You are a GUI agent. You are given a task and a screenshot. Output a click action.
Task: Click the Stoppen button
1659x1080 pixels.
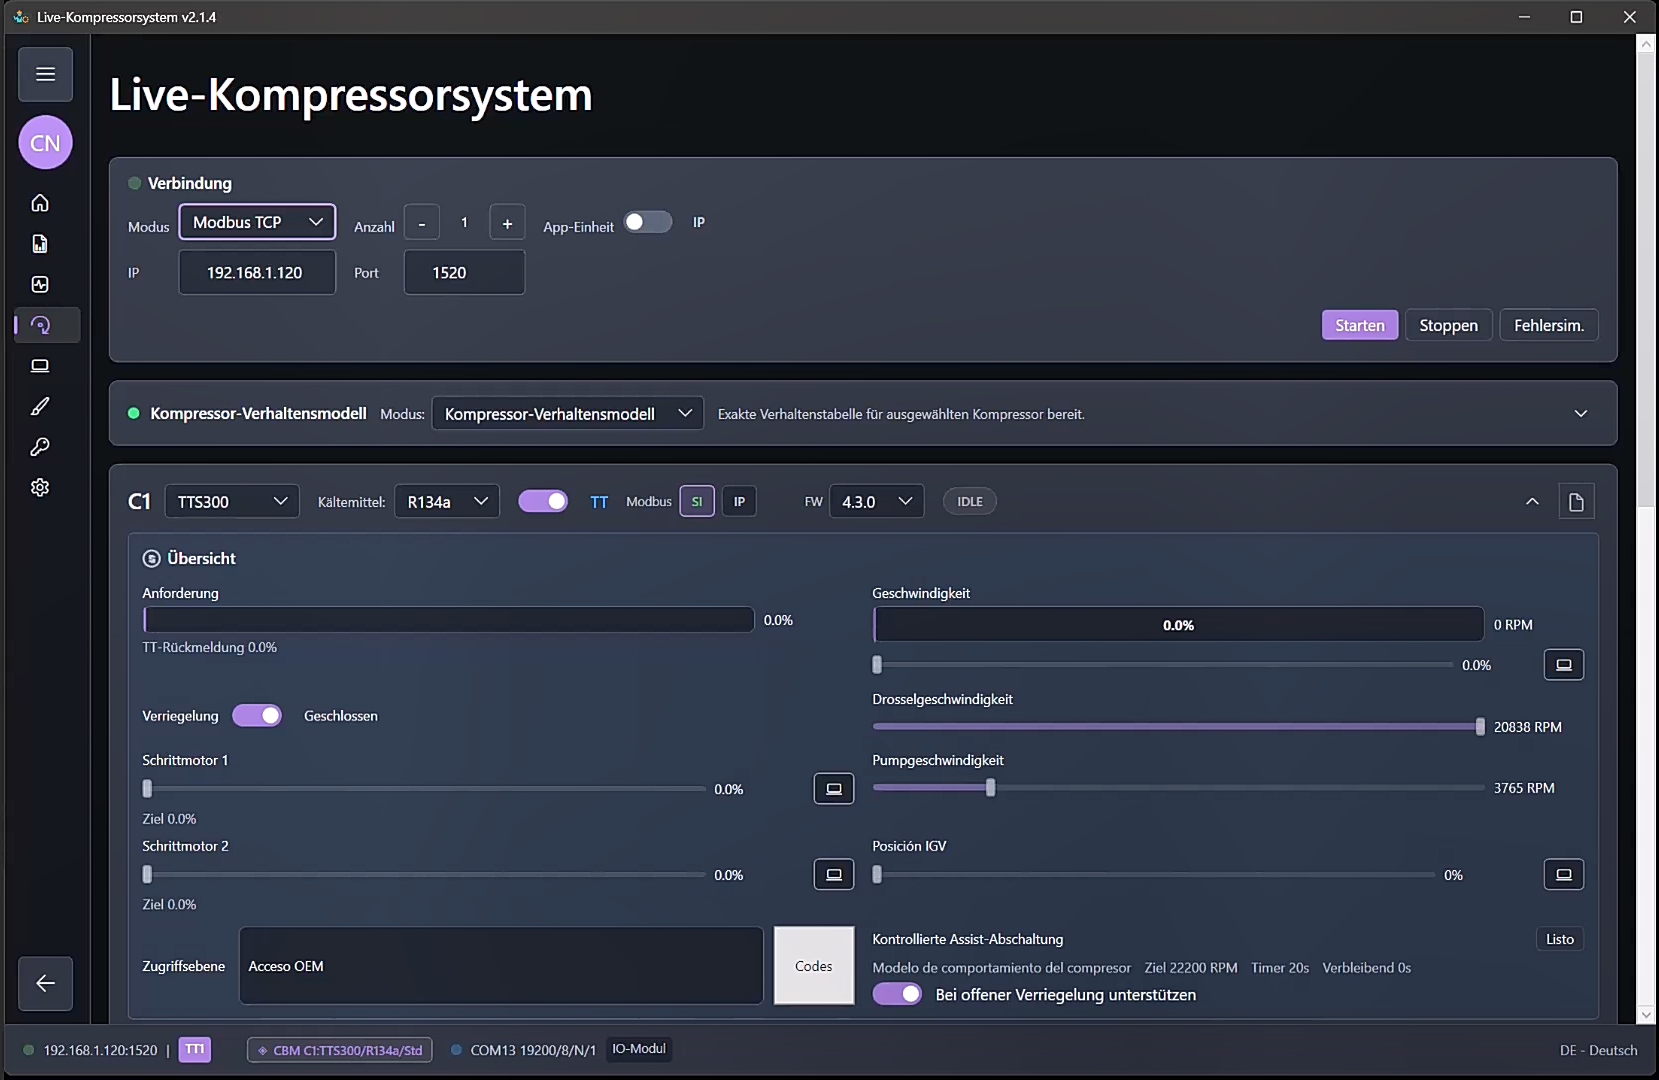click(x=1448, y=325)
